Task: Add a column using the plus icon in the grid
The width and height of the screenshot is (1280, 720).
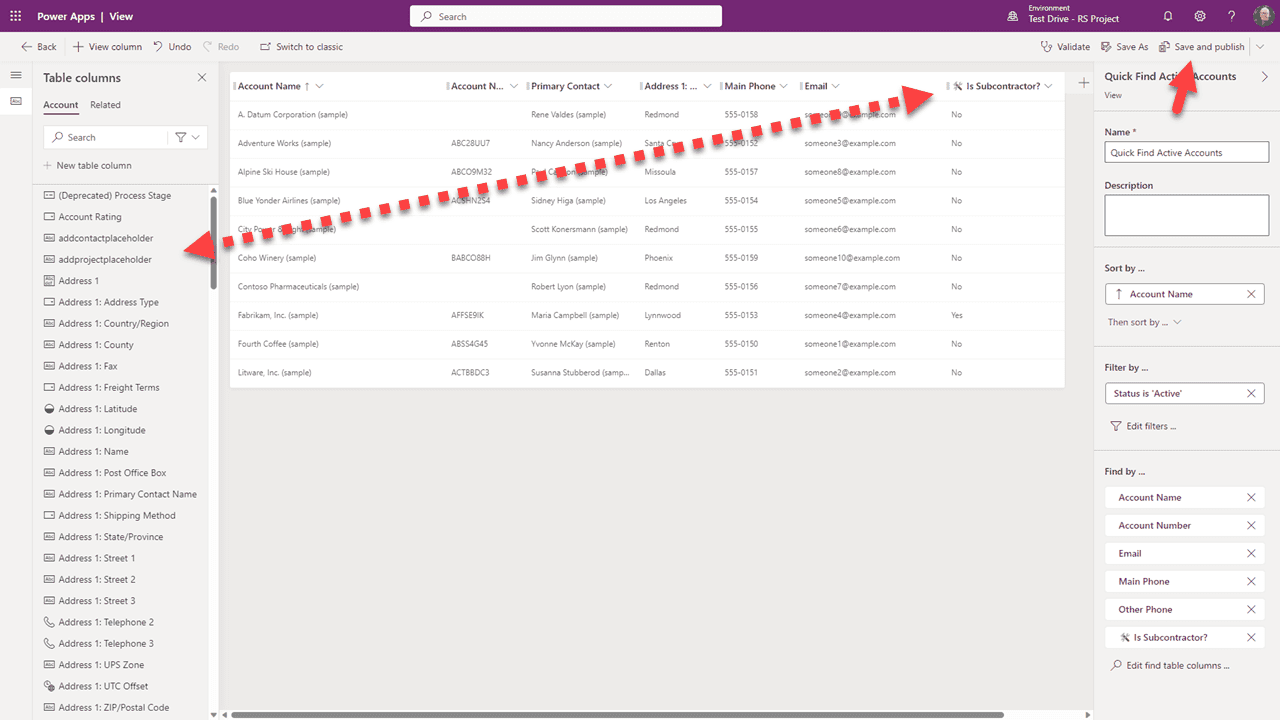Action: pos(1083,83)
